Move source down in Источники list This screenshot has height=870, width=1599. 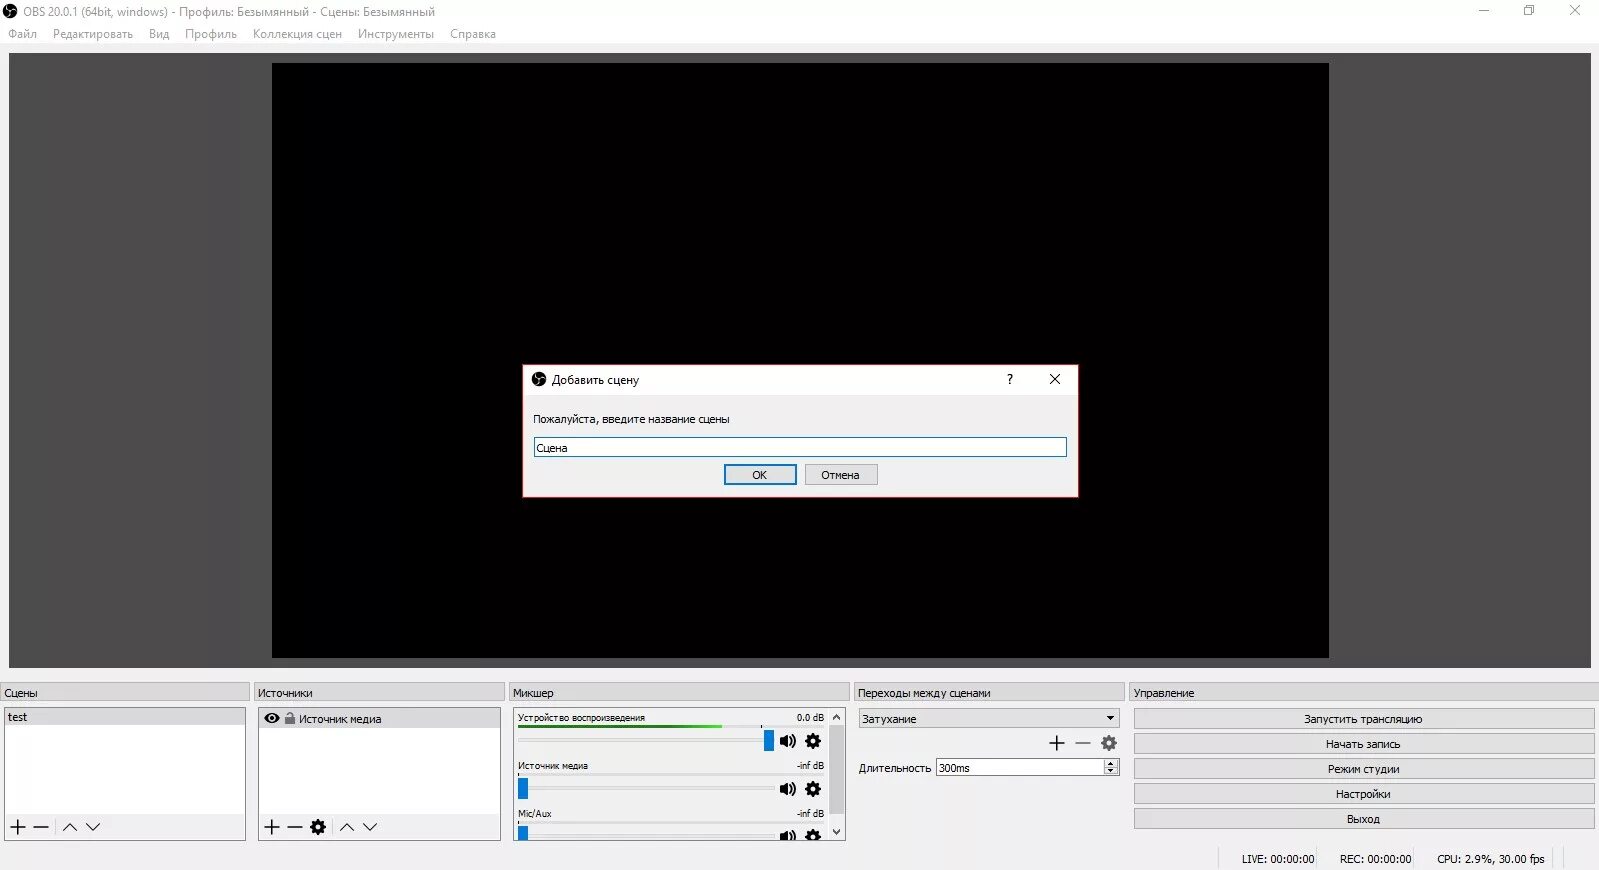(370, 827)
